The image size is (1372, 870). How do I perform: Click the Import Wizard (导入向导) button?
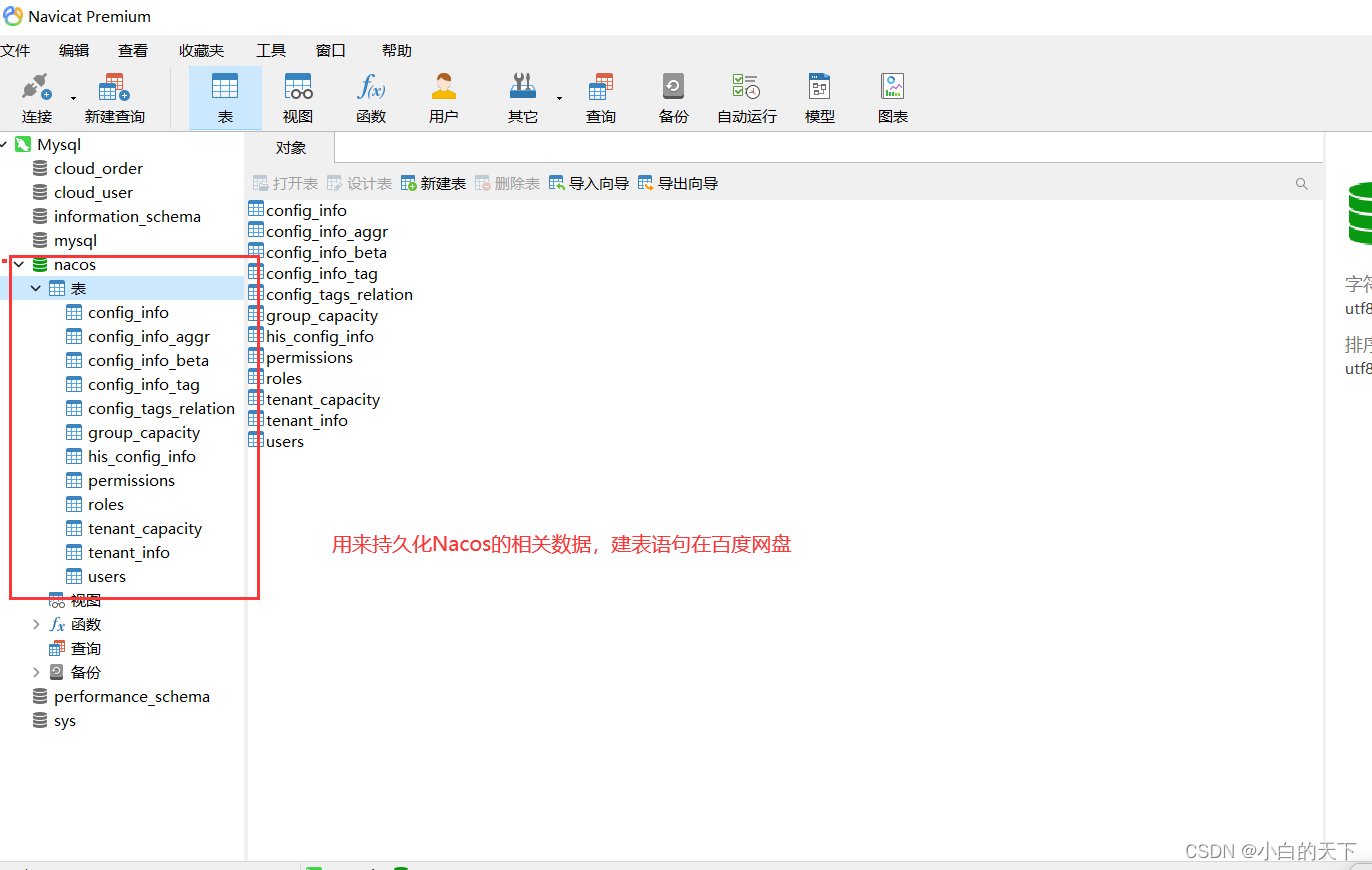(x=589, y=184)
